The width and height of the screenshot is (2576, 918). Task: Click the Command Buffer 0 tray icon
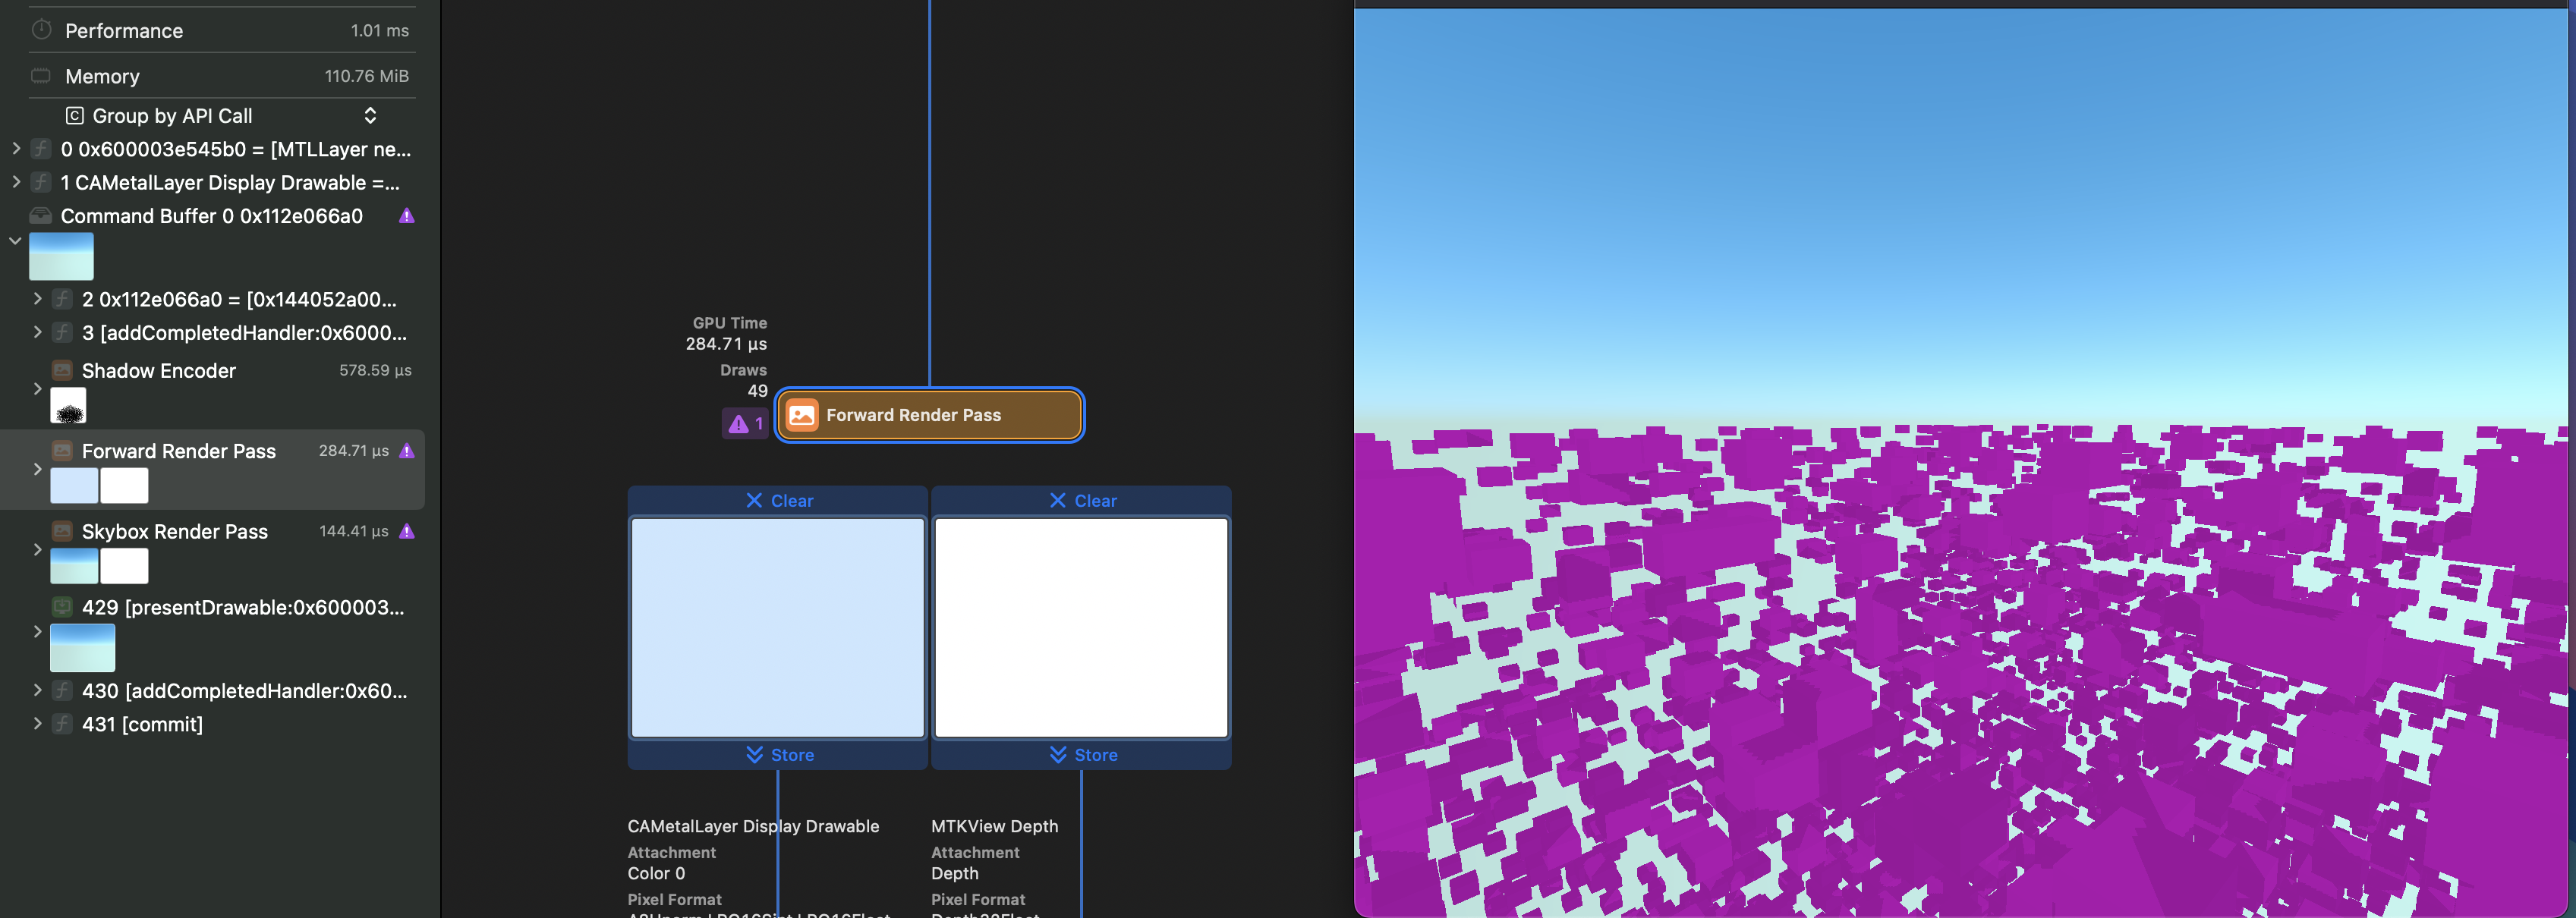41,216
